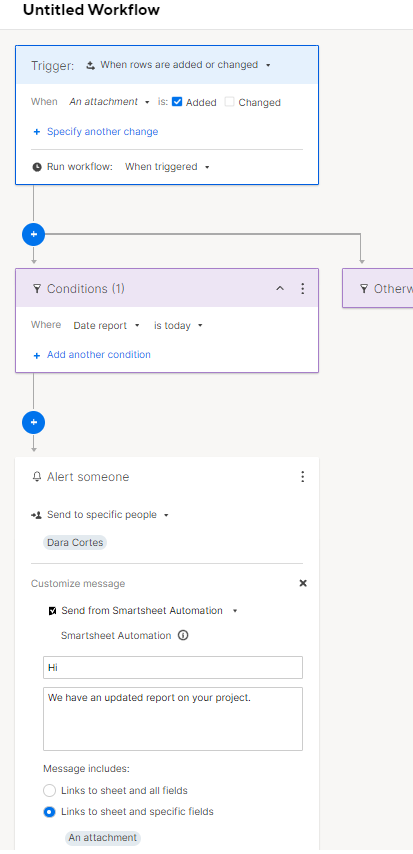Open the Date report field dropdown
Image resolution: width=413 pixels, height=854 pixels.
click(x=107, y=326)
